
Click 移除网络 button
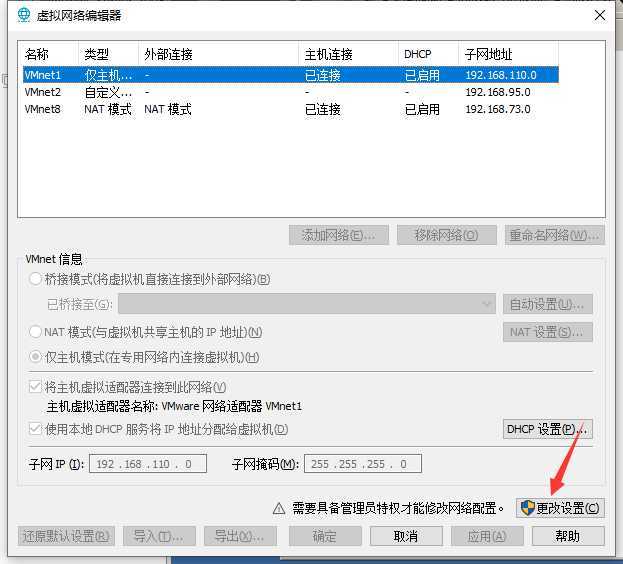(x=447, y=235)
